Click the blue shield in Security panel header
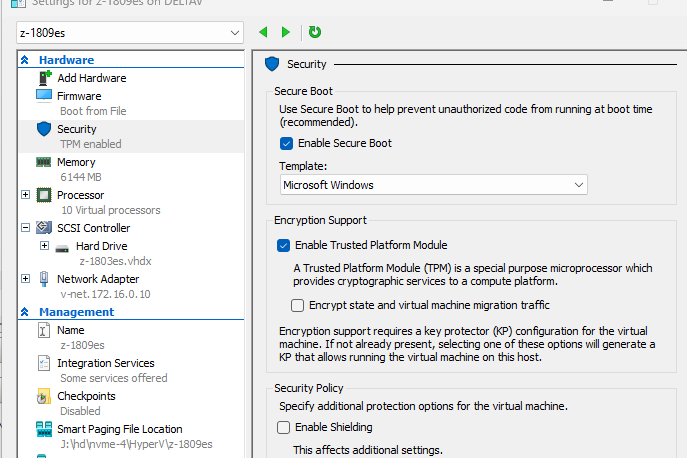 point(272,64)
